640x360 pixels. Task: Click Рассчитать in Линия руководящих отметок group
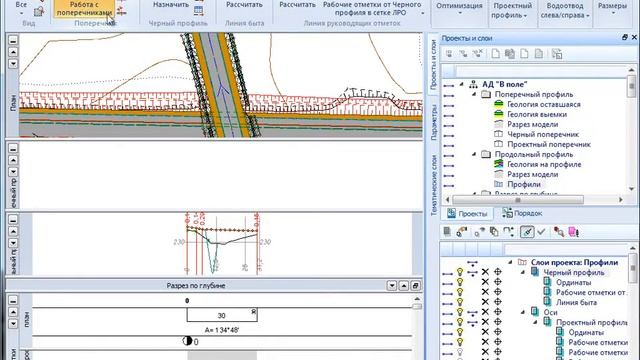click(x=297, y=5)
